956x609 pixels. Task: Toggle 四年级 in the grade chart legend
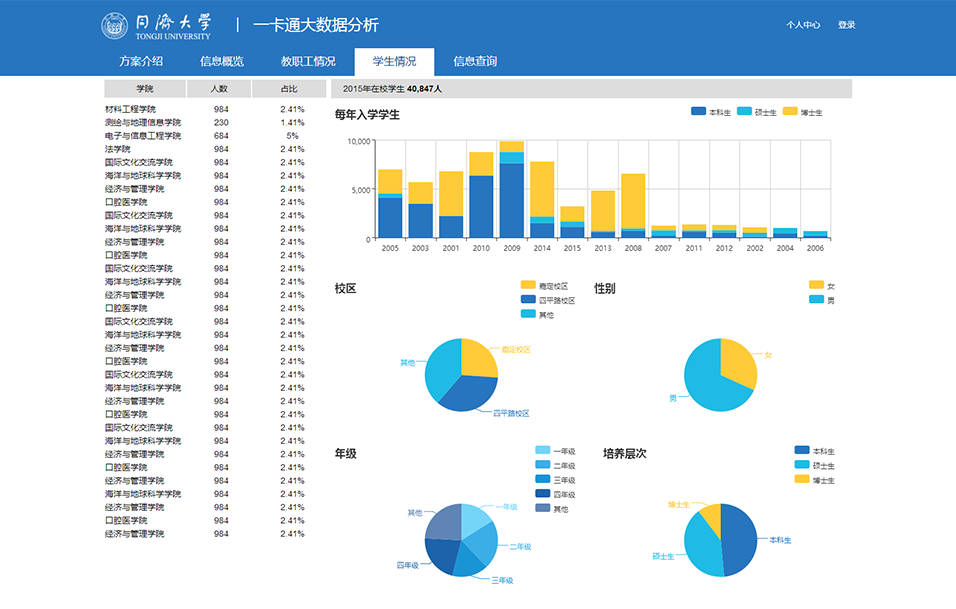[555, 494]
